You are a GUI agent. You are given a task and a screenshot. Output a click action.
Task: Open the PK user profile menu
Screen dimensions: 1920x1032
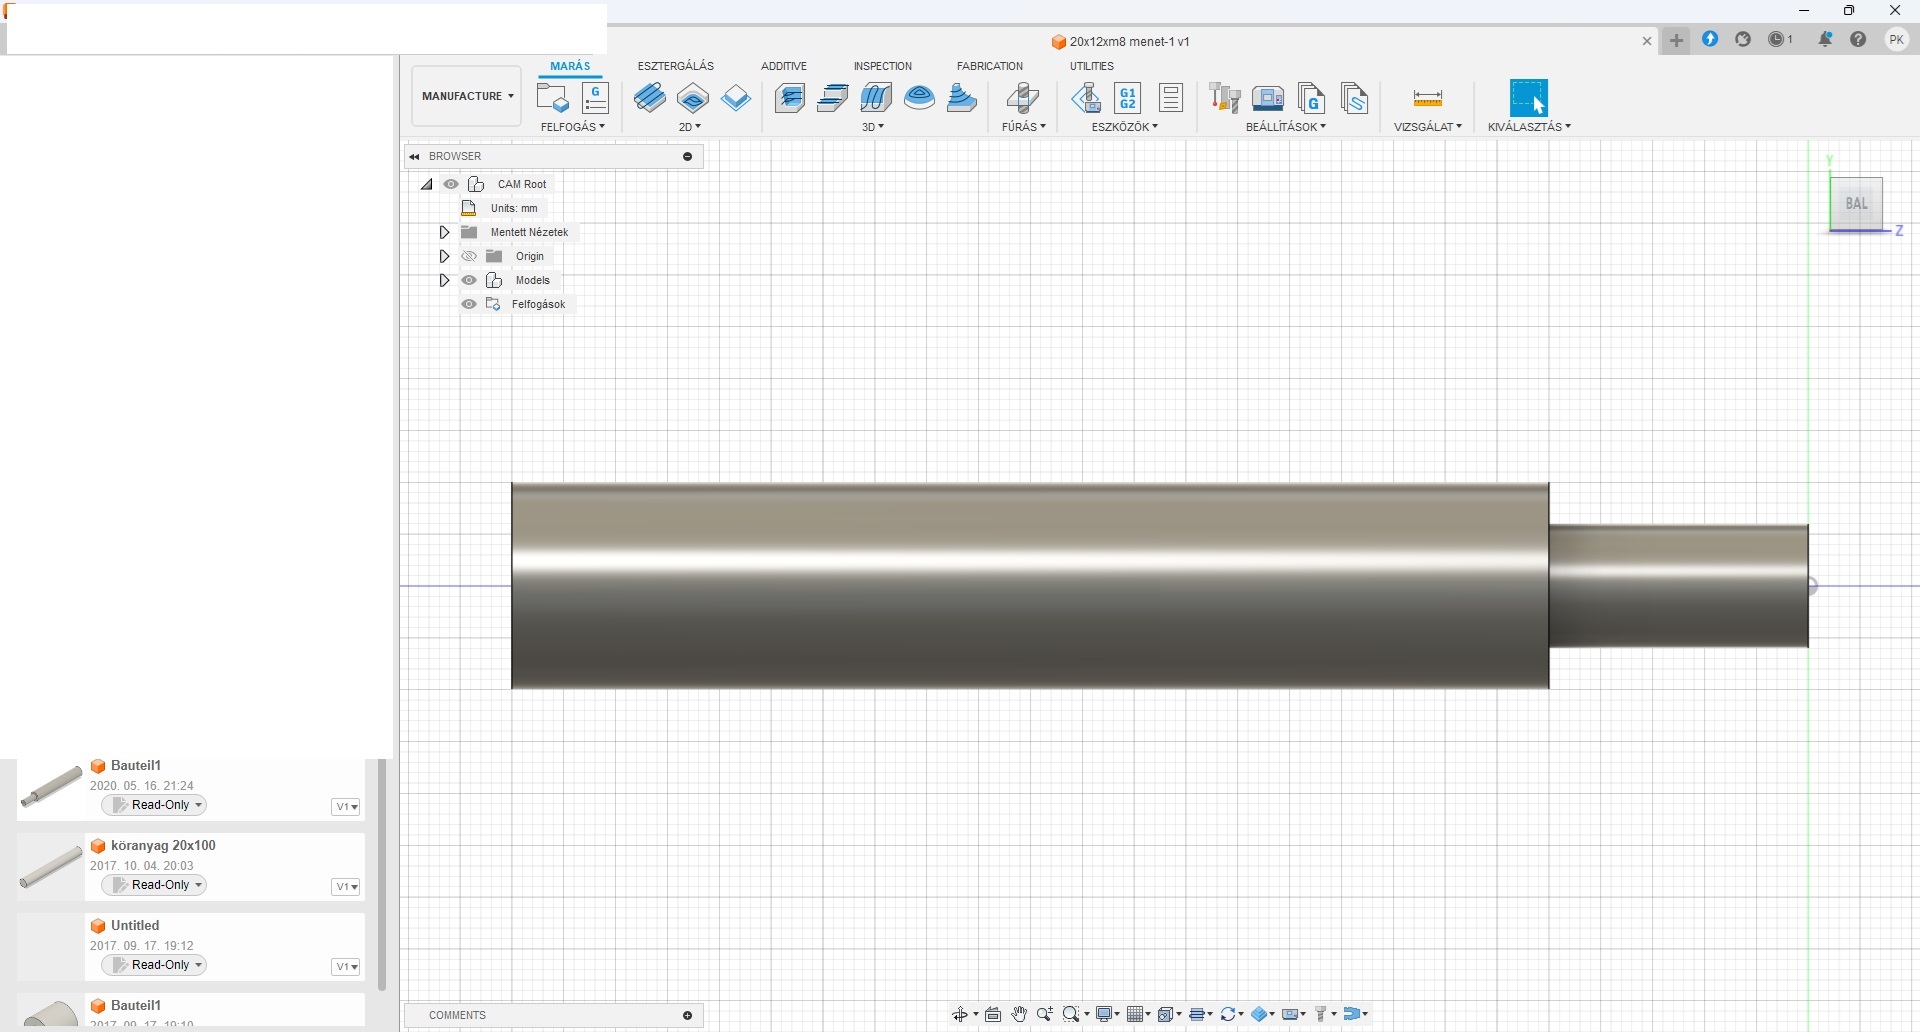coord(1897,40)
